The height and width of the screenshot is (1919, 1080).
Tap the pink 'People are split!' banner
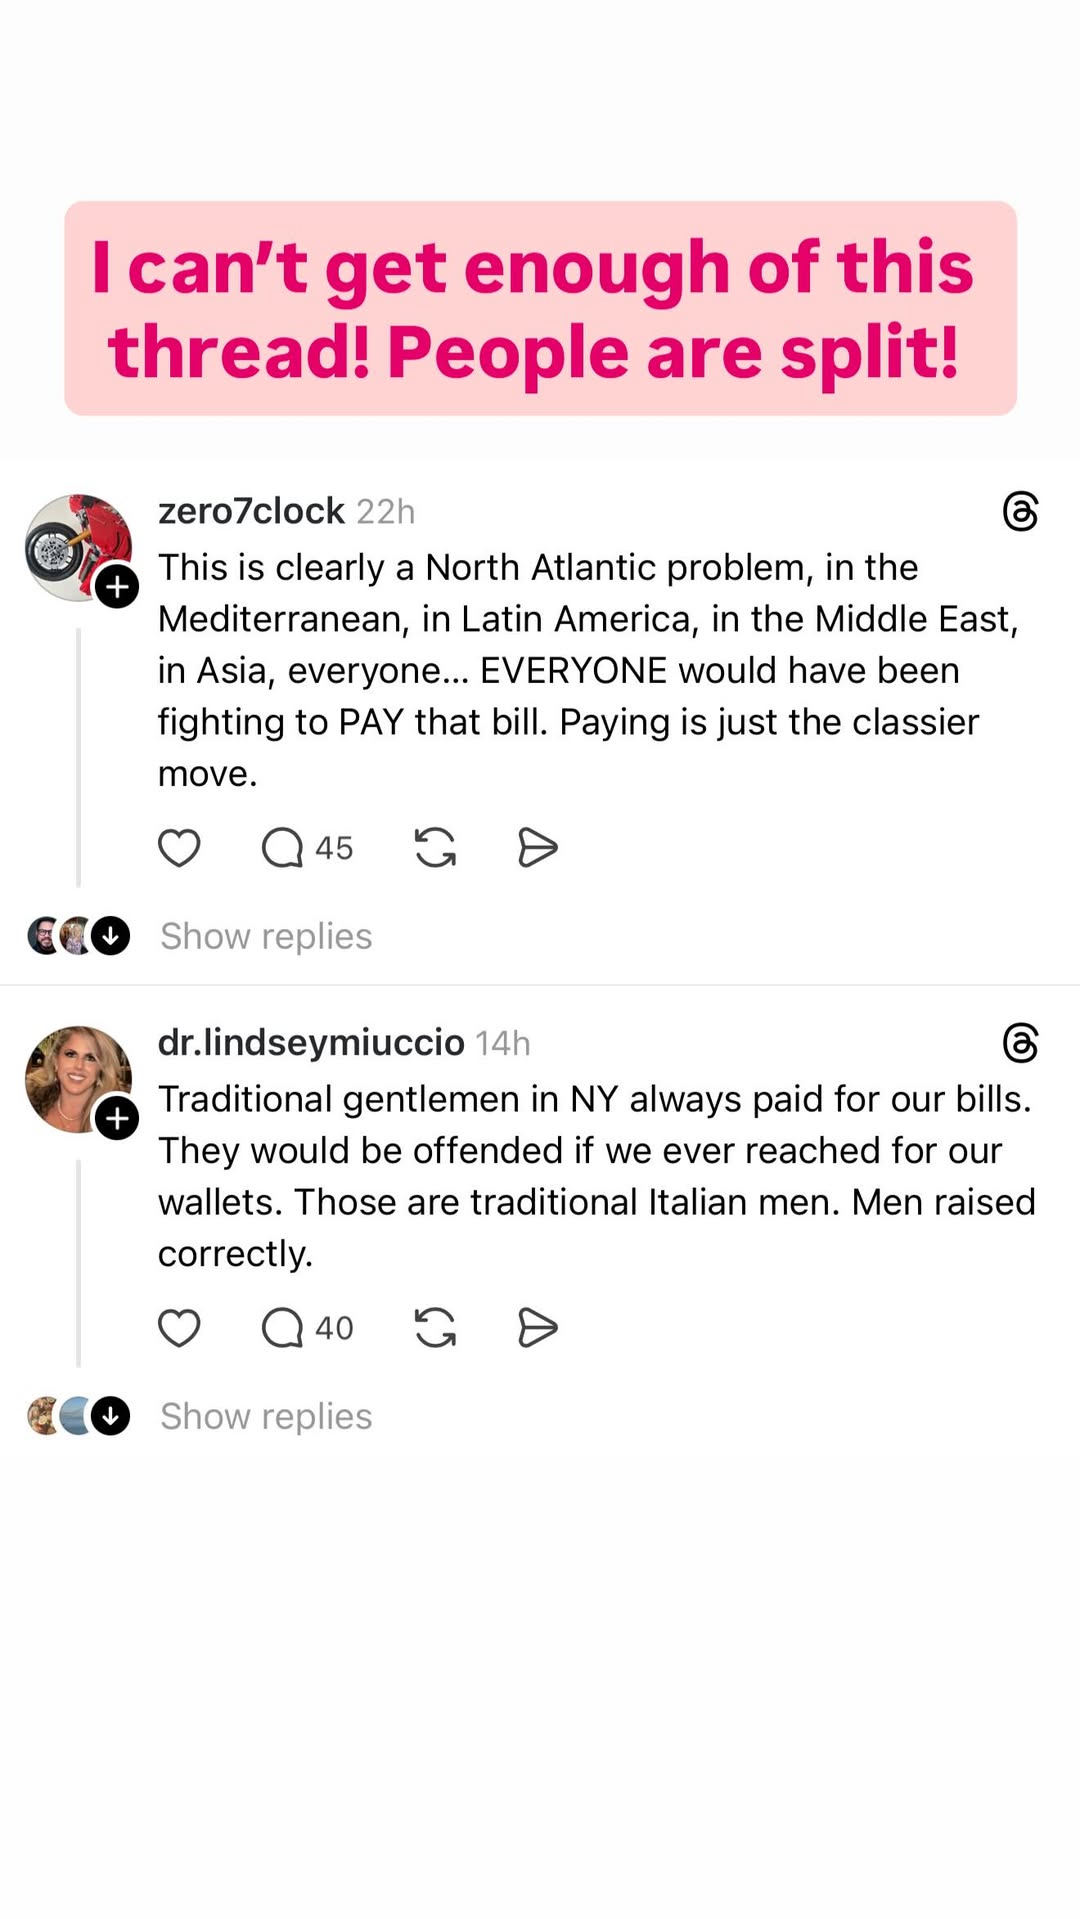(x=540, y=308)
